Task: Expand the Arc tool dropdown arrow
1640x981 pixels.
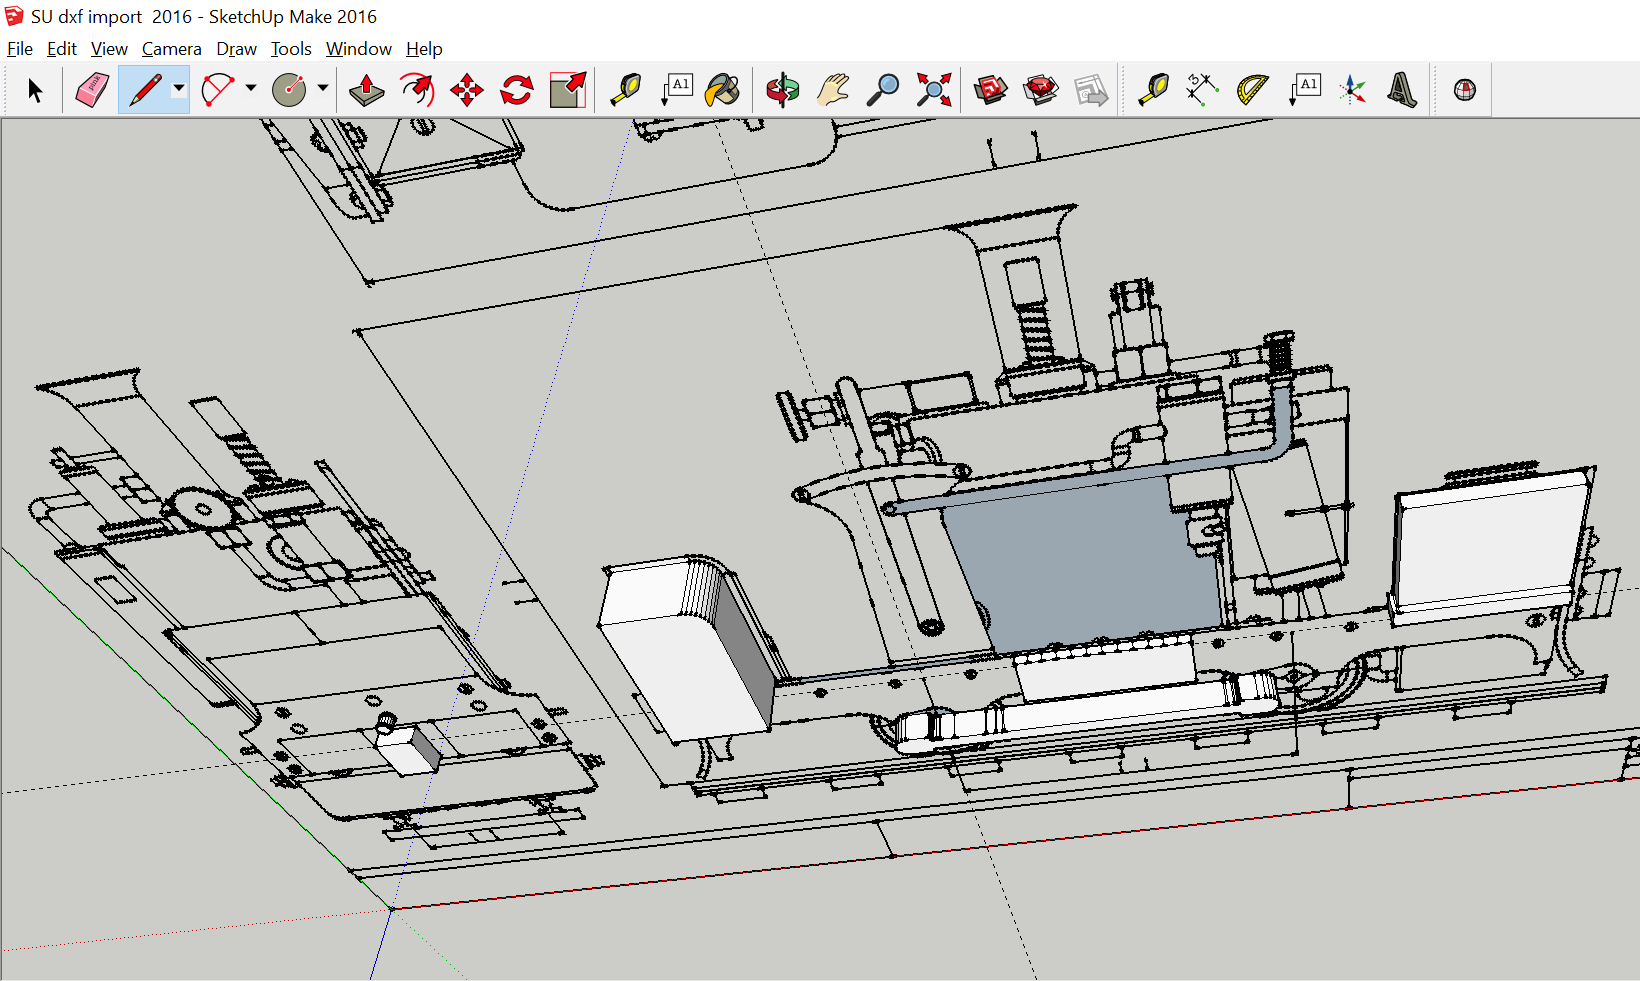Action: tap(251, 89)
